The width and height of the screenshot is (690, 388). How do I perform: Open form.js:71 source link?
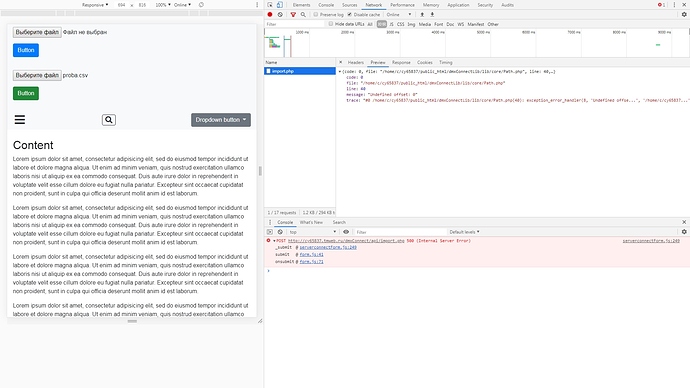tap(312, 262)
